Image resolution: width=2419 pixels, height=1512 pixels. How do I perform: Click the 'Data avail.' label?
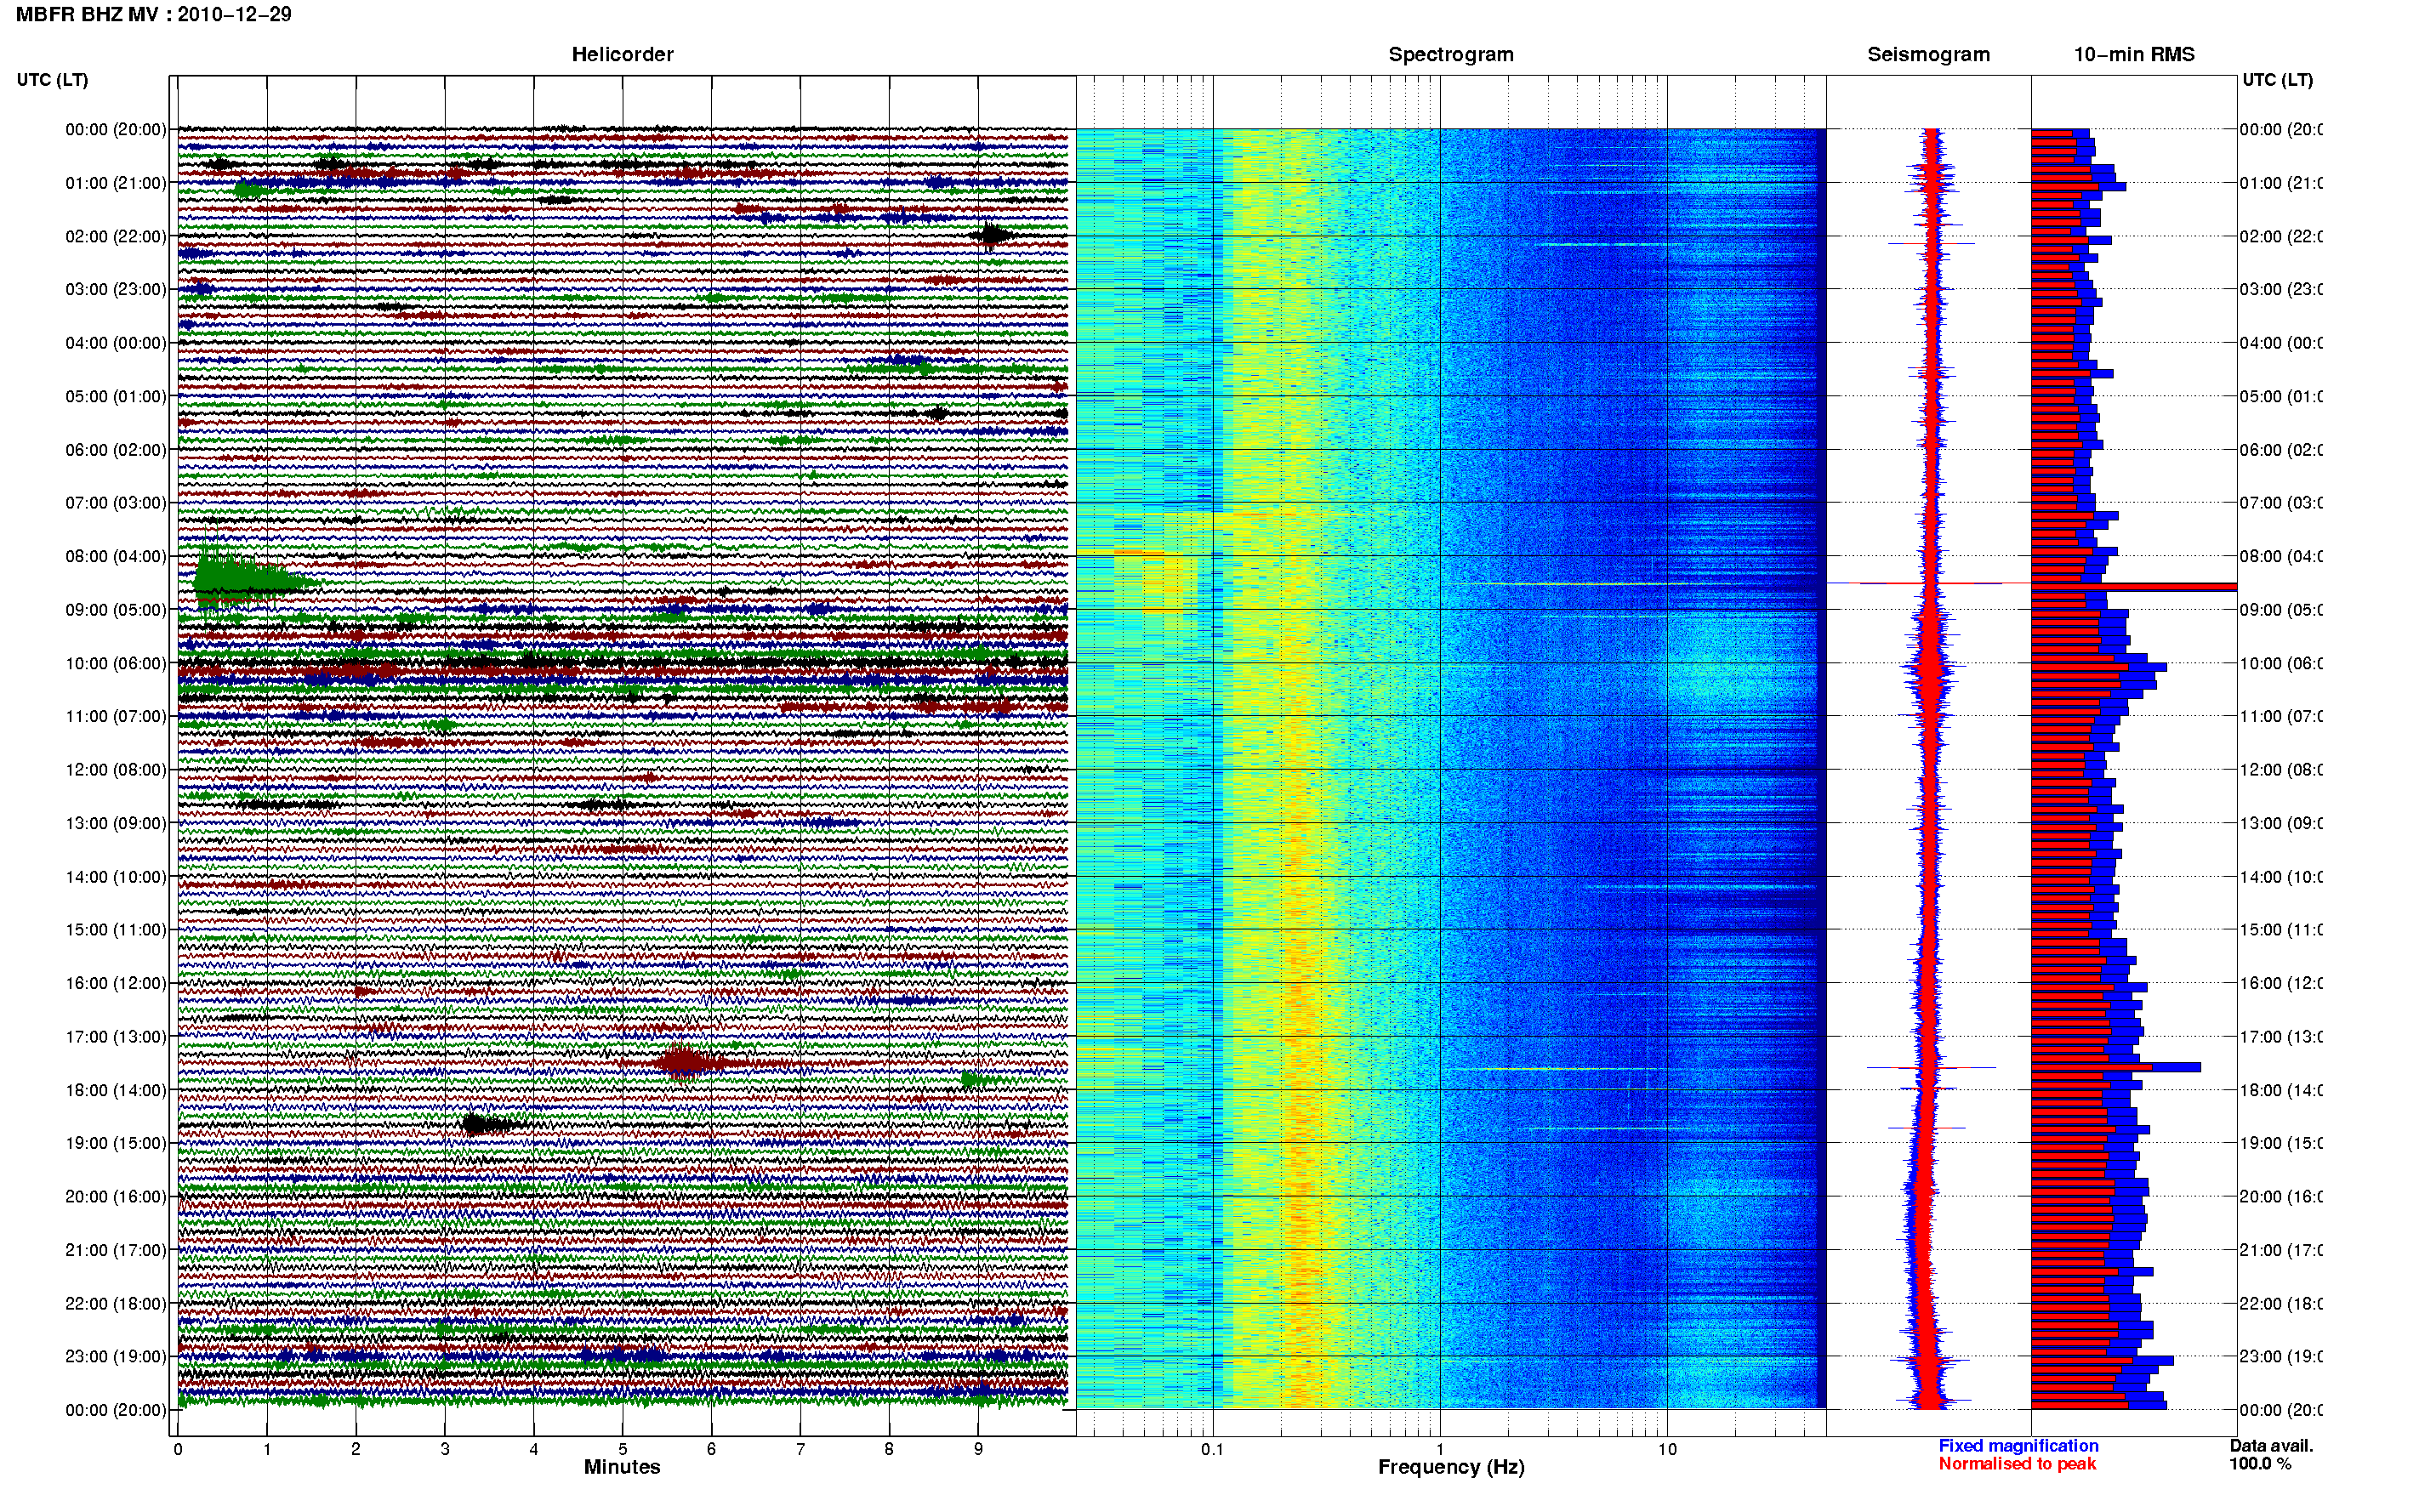pyautogui.click(x=2271, y=1445)
